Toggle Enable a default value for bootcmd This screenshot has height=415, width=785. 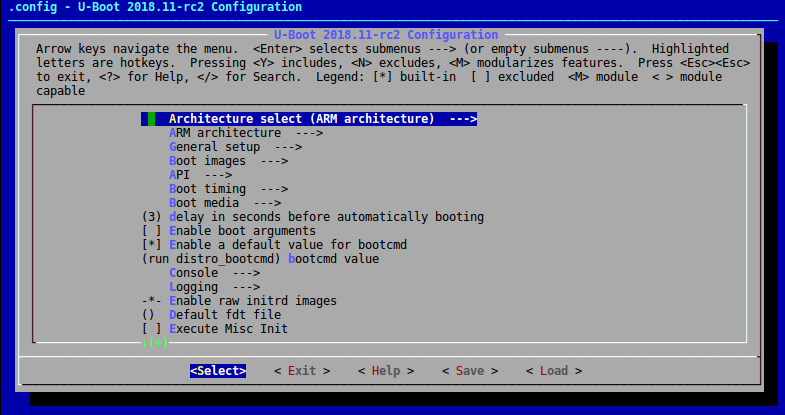274,245
